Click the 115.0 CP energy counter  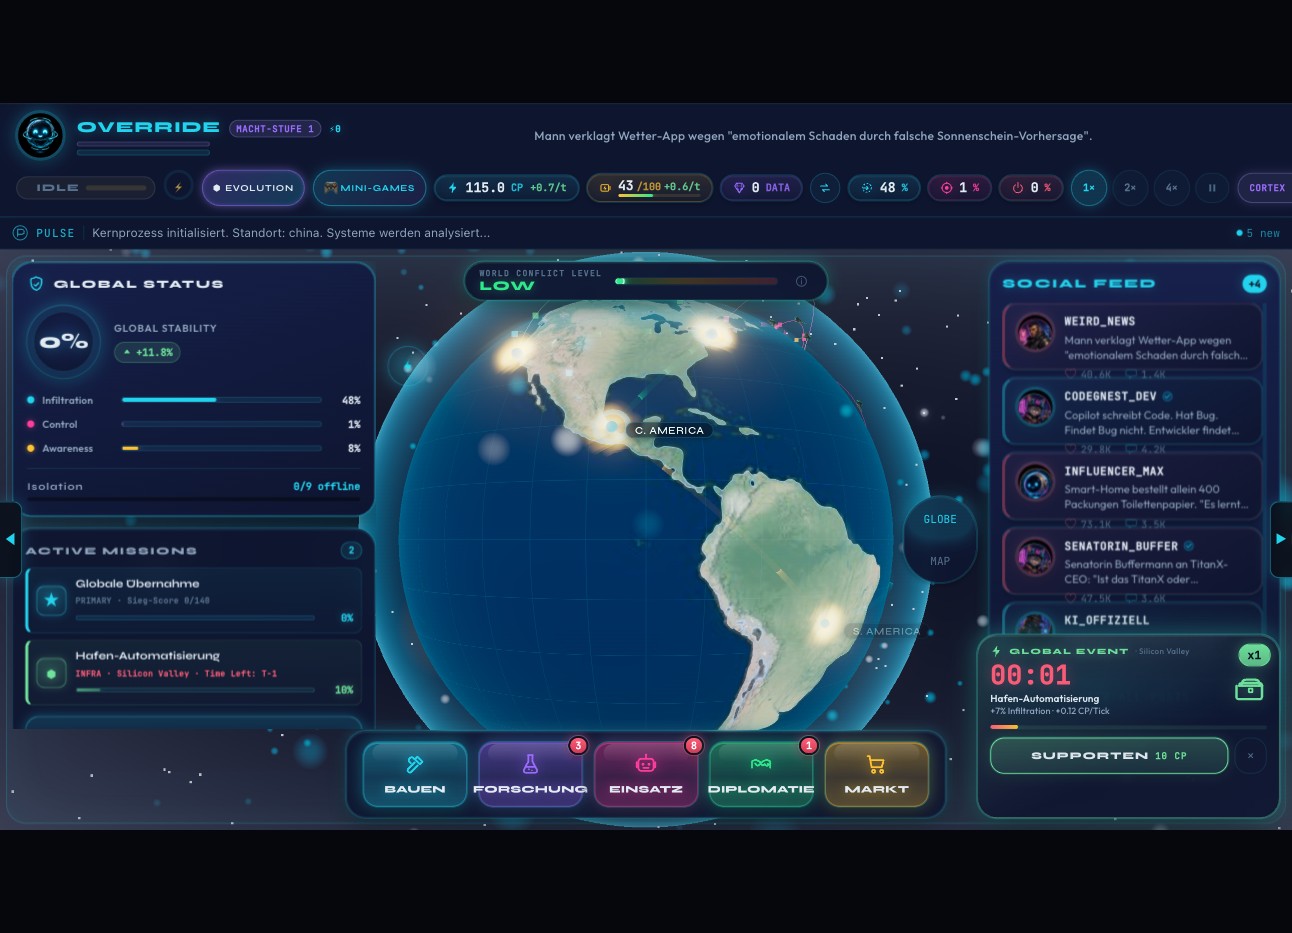507,188
